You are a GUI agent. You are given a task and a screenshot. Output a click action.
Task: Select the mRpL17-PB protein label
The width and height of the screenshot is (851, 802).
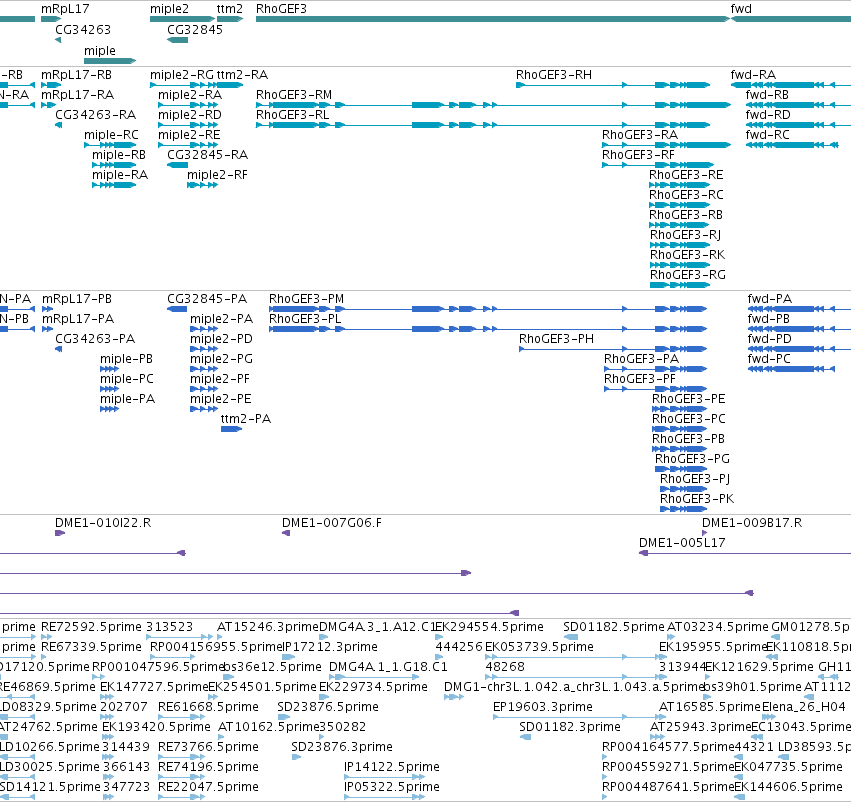pos(77,298)
